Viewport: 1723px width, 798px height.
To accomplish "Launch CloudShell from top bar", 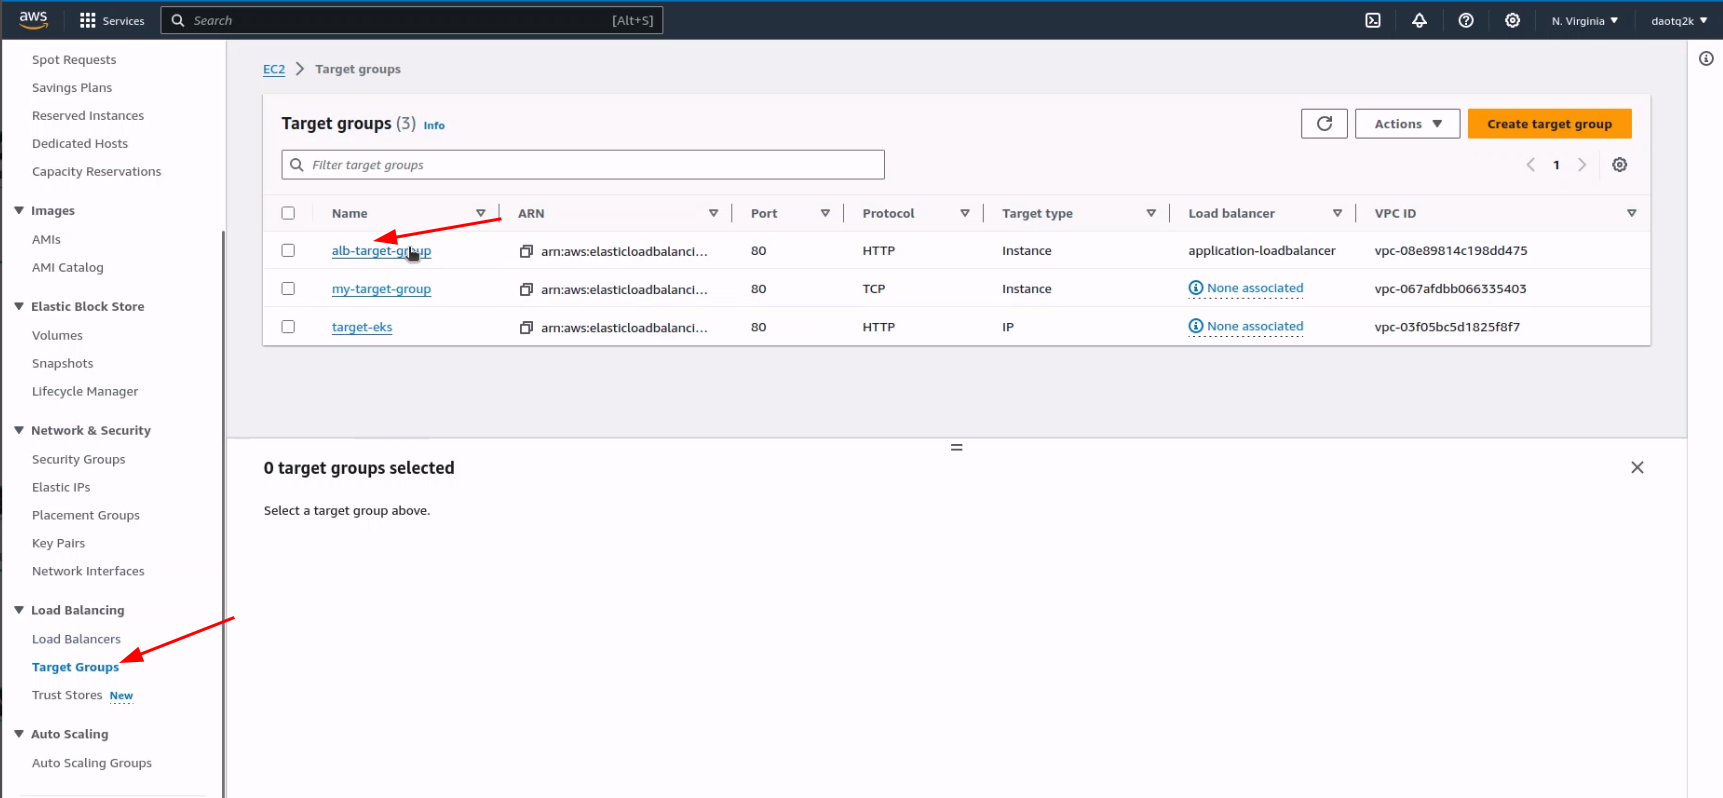I will point(1373,20).
